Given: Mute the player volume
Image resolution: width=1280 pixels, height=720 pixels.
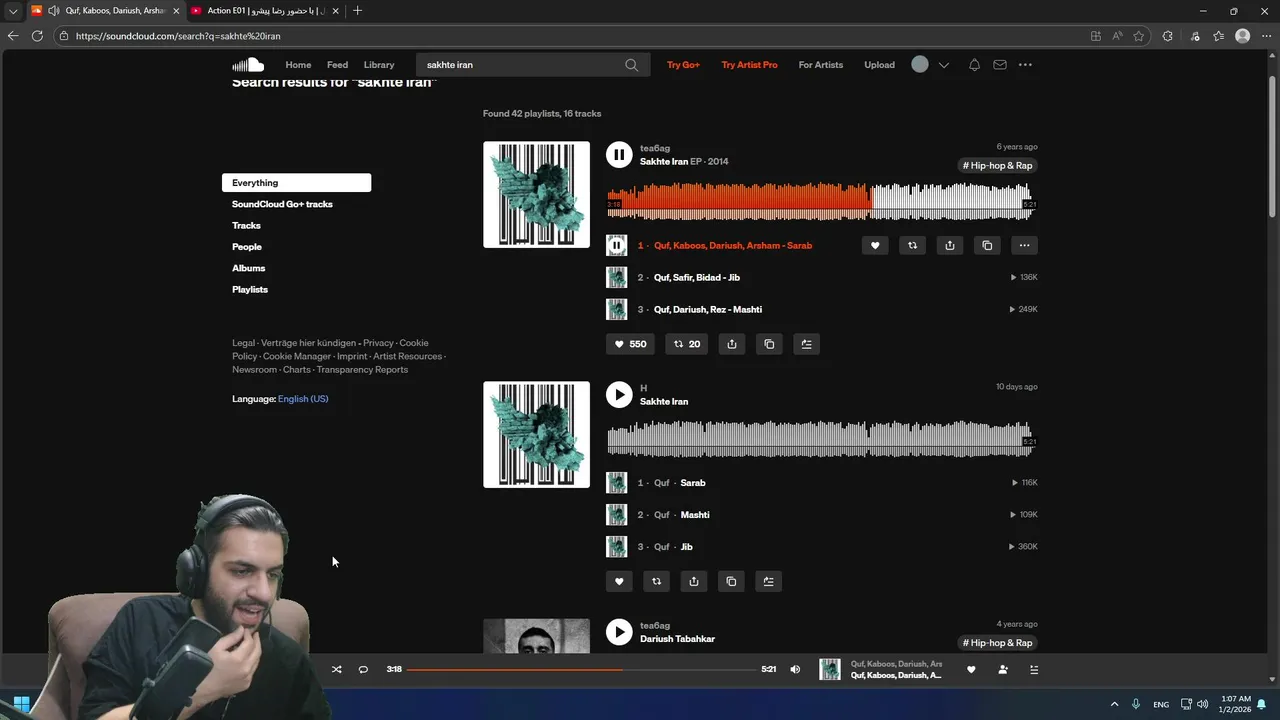Looking at the screenshot, I should (x=795, y=669).
